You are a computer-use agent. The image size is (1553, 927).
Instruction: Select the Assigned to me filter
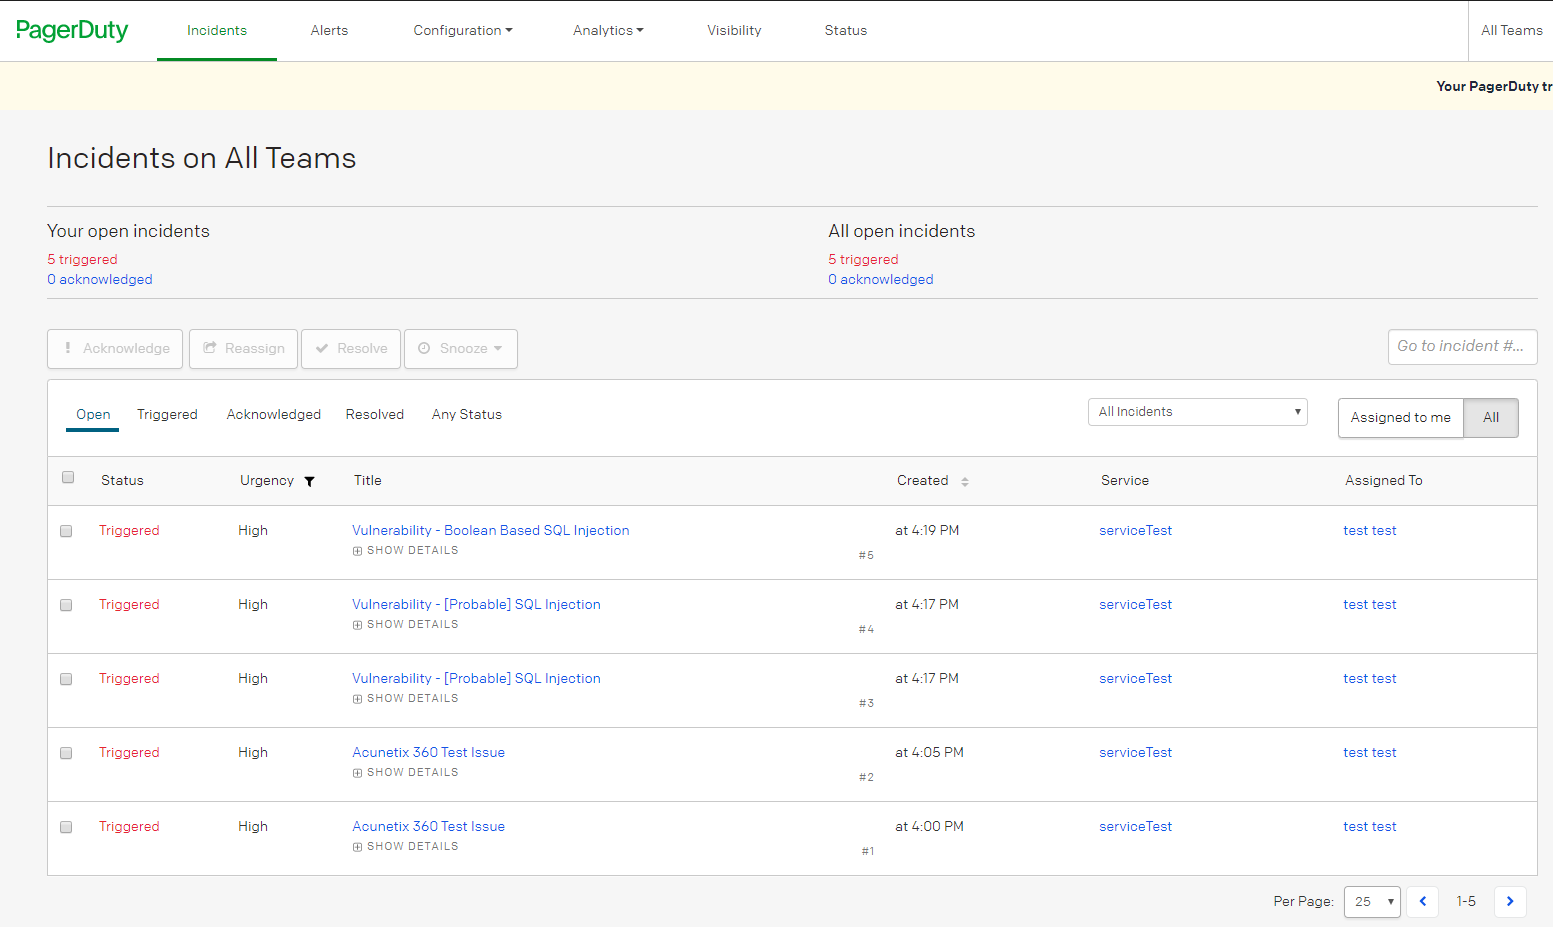(x=1400, y=418)
